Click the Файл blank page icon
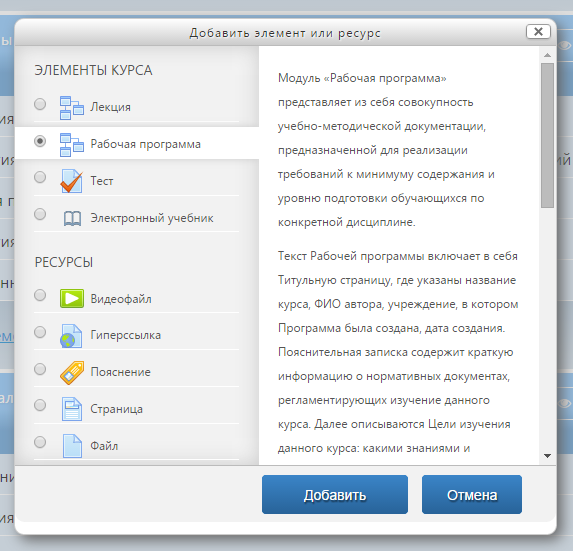This screenshot has height=551, width=573. point(72,446)
